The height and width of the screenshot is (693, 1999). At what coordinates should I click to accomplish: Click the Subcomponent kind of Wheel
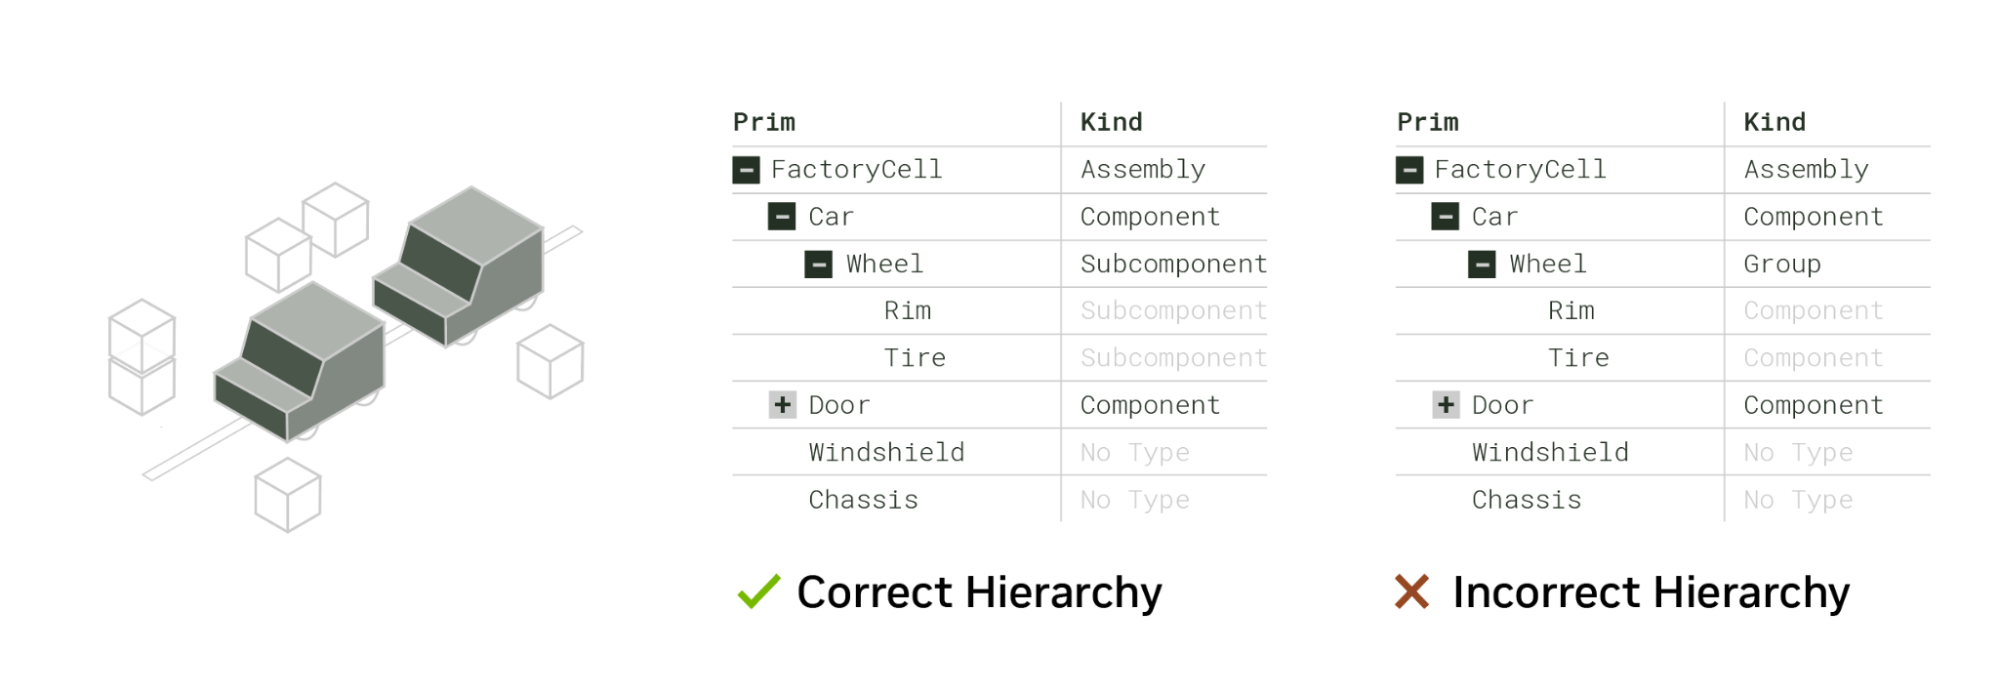[1173, 264]
